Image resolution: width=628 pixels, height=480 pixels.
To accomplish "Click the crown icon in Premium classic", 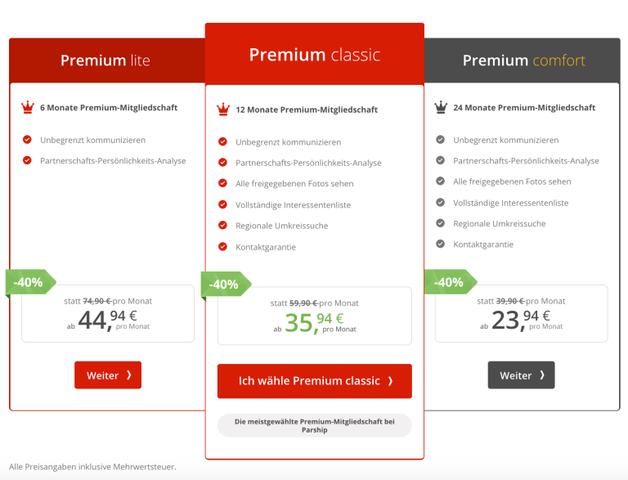I will 223,108.
